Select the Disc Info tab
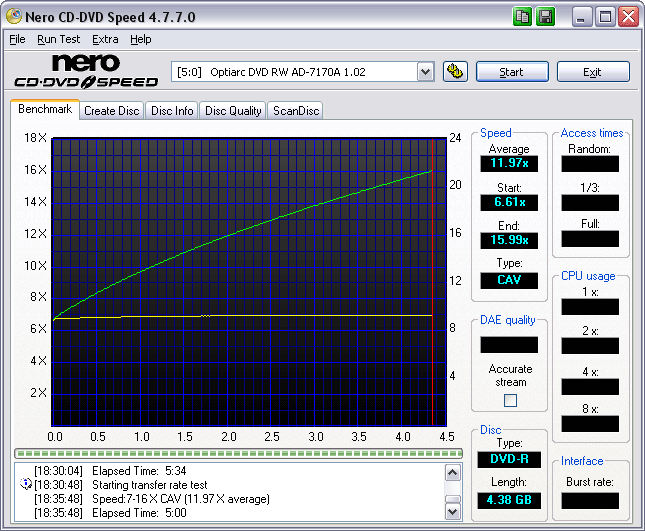Image resolution: width=645 pixels, height=531 pixels. [172, 111]
